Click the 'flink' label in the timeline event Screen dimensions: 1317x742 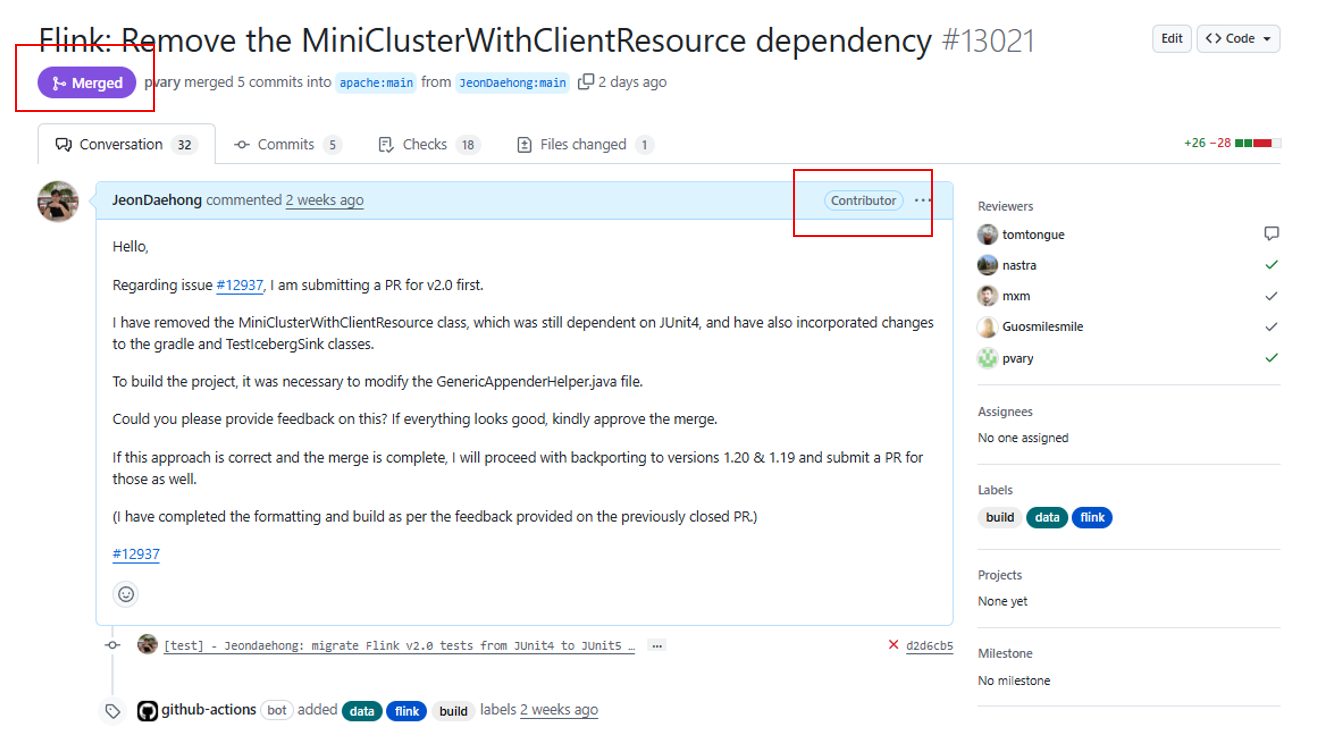click(x=407, y=711)
